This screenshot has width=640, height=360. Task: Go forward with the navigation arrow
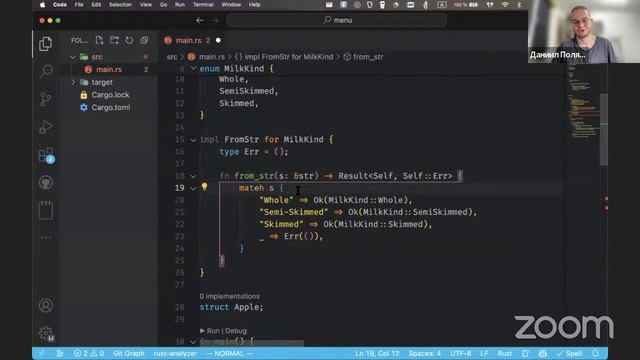pyautogui.click(x=215, y=20)
